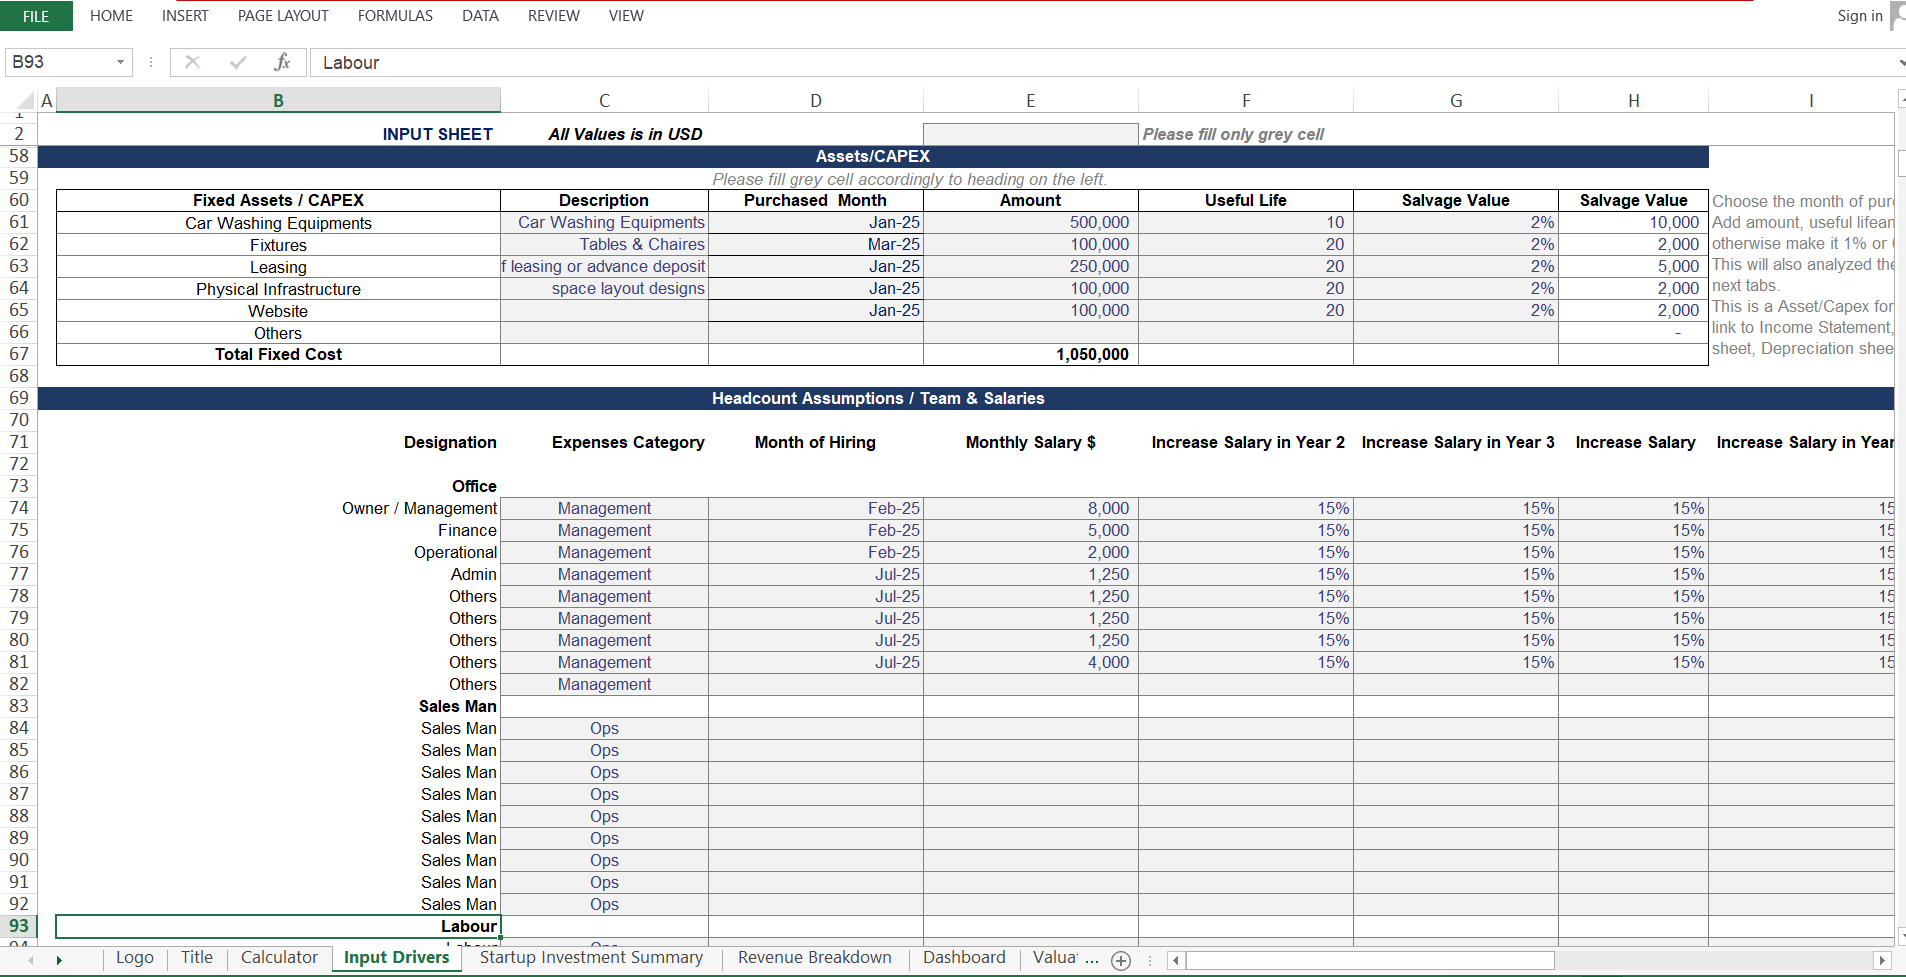
Task: Select column G header
Action: [x=1456, y=100]
